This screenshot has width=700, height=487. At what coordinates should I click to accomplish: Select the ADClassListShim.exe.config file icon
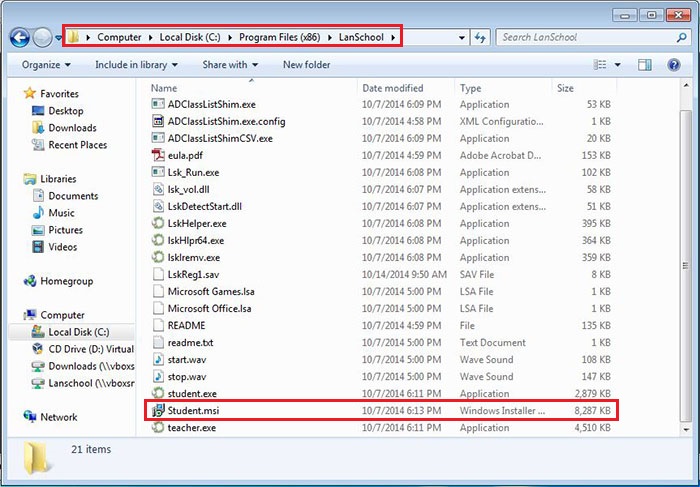tap(158, 121)
